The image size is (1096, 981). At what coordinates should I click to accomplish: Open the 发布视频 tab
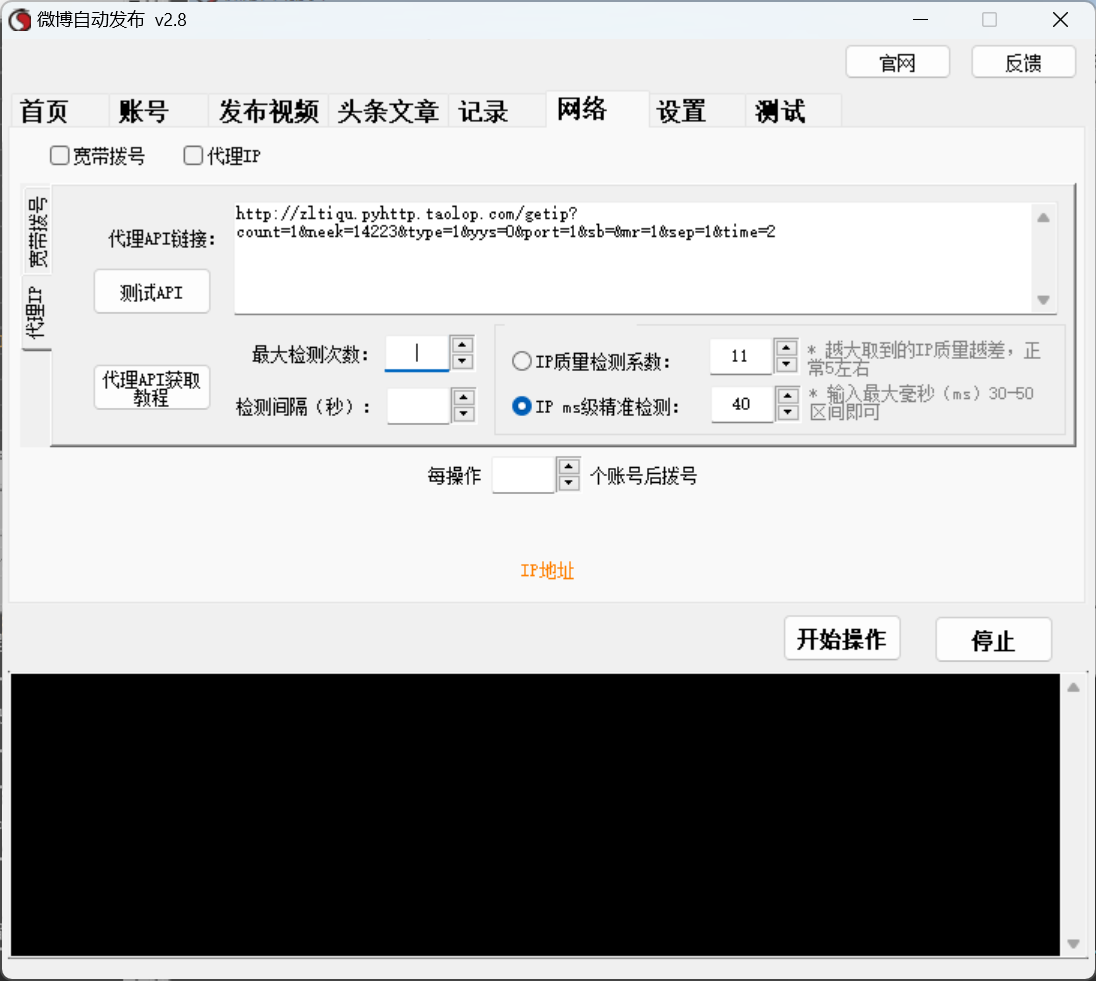(269, 110)
